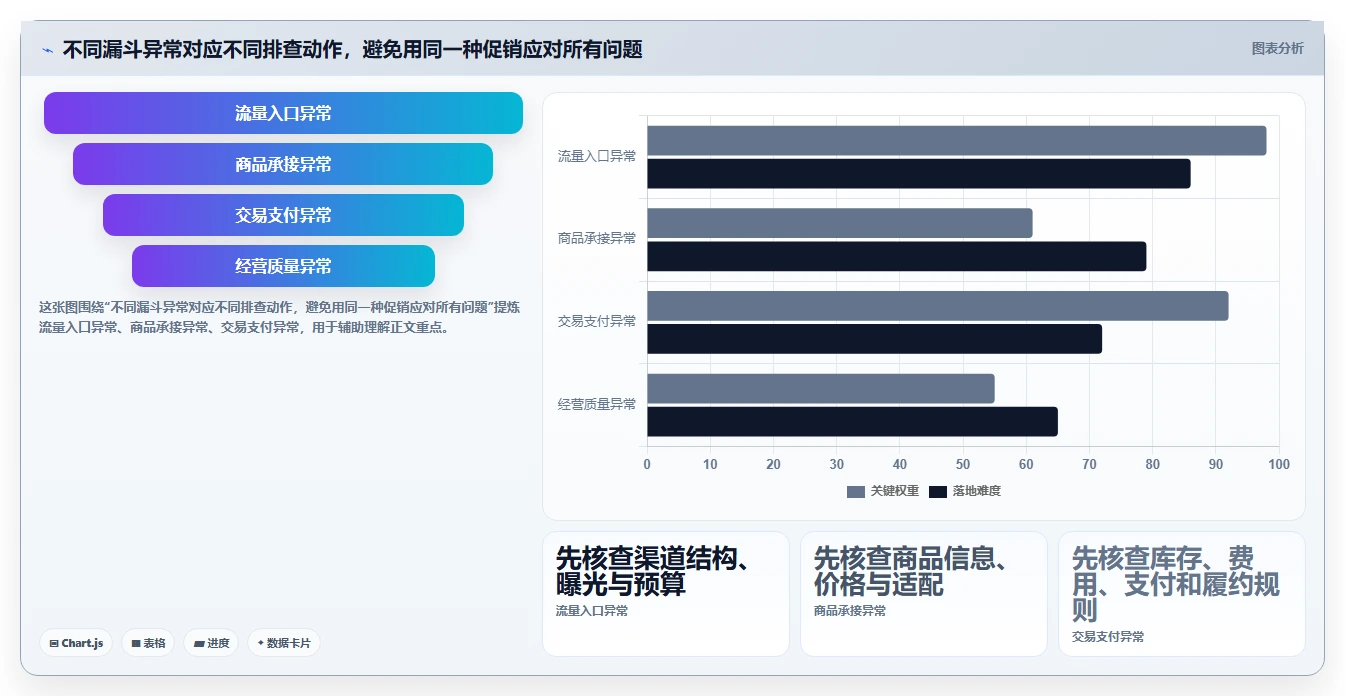Select the 流量入口异常 funnel stage
The height and width of the screenshot is (696, 1345).
pyautogui.click(x=283, y=113)
